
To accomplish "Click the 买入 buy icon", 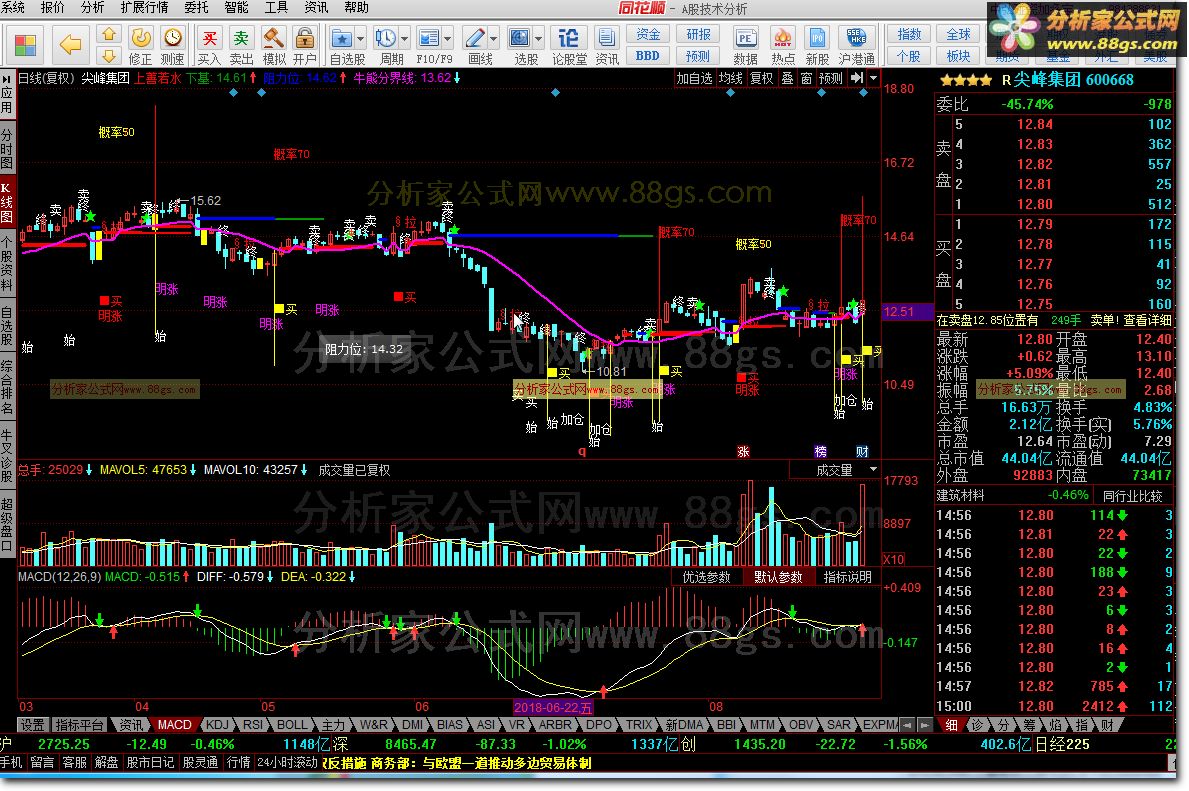I will tap(209, 46).
